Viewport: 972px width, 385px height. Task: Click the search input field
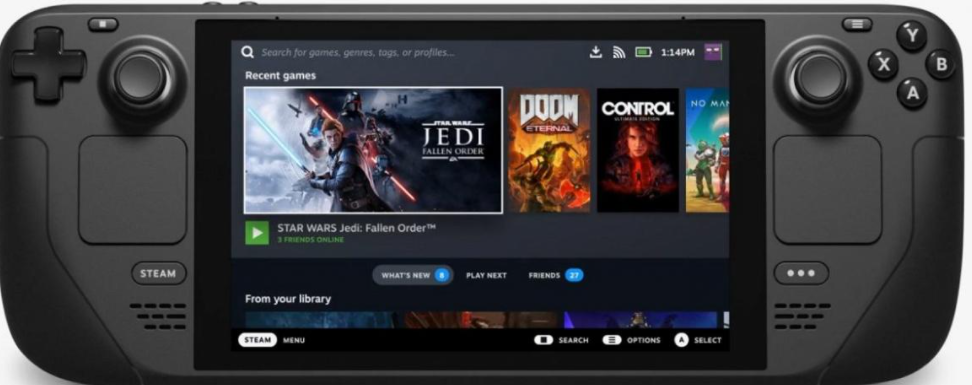click(x=358, y=53)
